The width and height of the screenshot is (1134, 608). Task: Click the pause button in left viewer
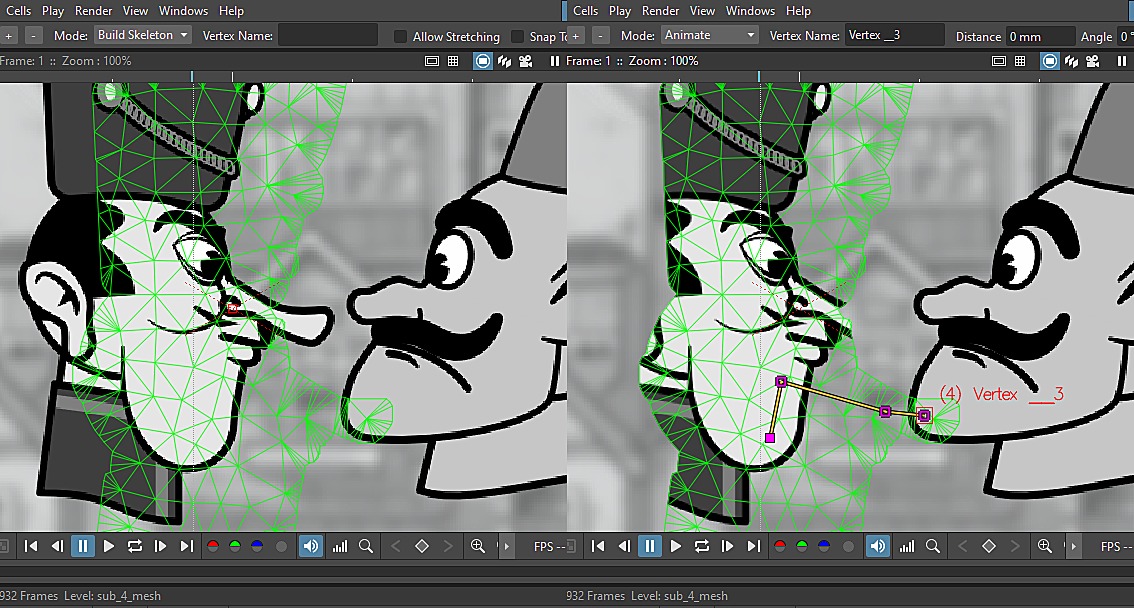(x=83, y=547)
